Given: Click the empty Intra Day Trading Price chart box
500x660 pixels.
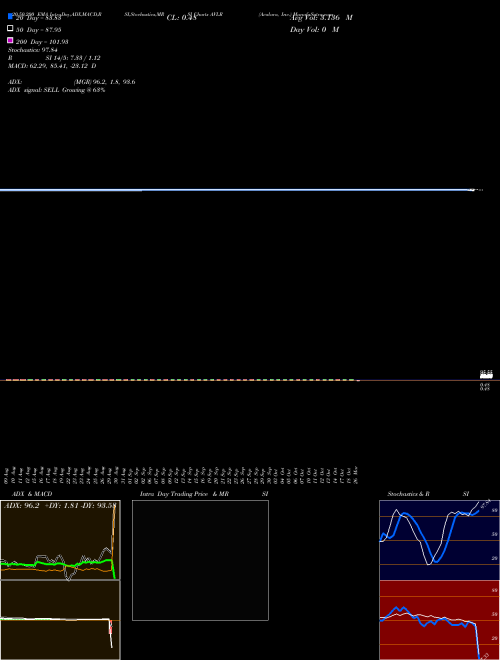Looking at the screenshot, I should 200,560.
